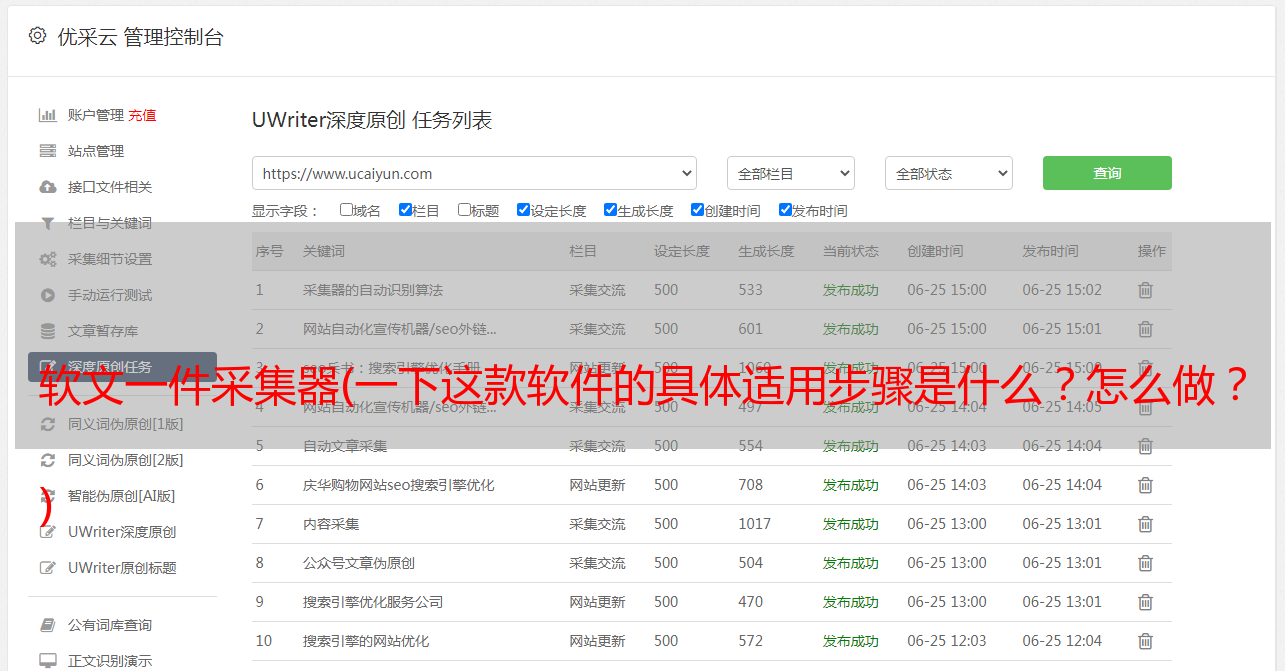1285x671 pixels.
Task: Click keyword 自动文章采集
Action: (x=345, y=446)
